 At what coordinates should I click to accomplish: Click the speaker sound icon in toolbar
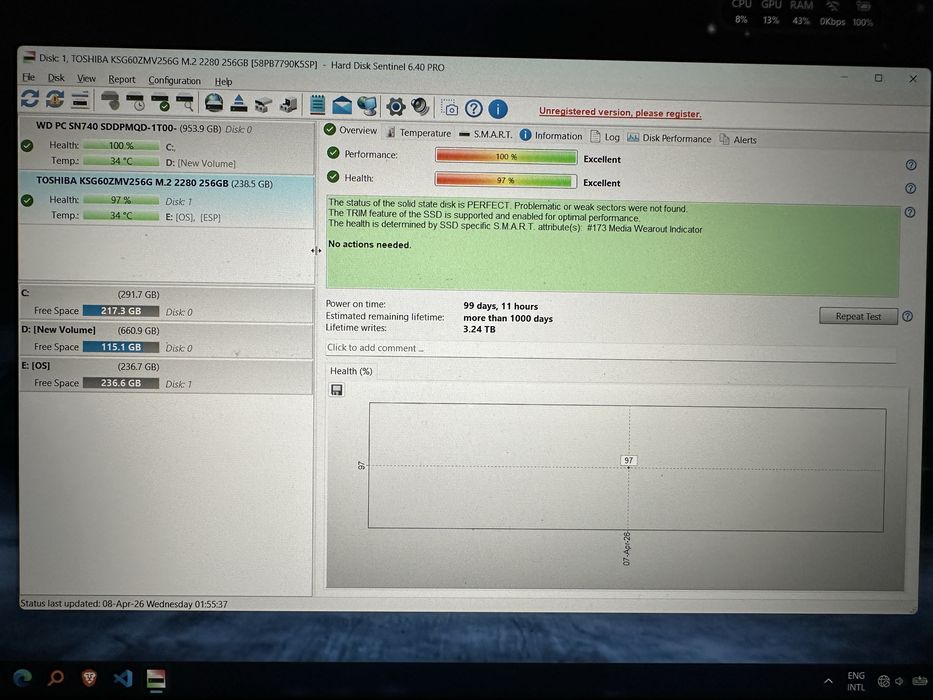pyautogui.click(x=420, y=107)
